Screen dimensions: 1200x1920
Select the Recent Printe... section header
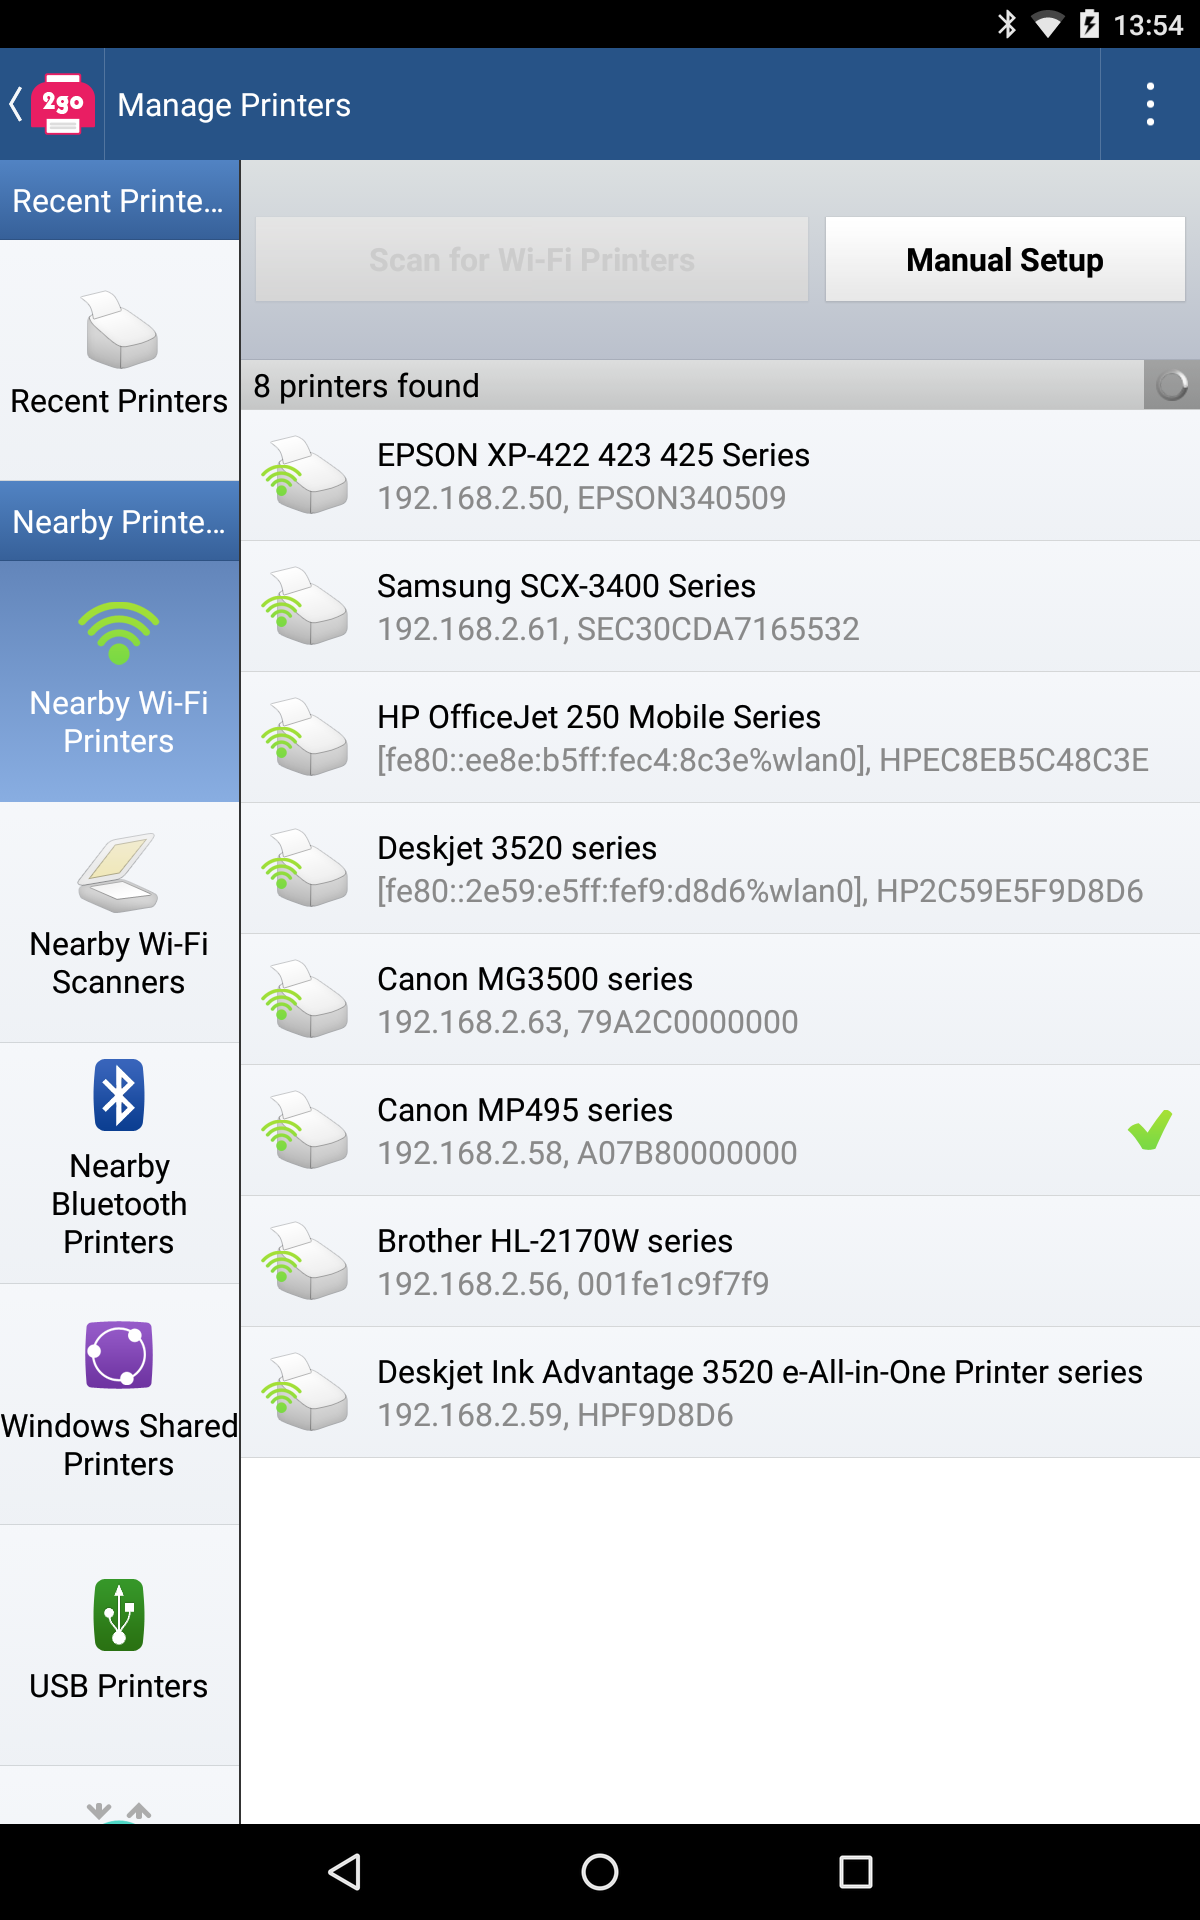pos(119,200)
